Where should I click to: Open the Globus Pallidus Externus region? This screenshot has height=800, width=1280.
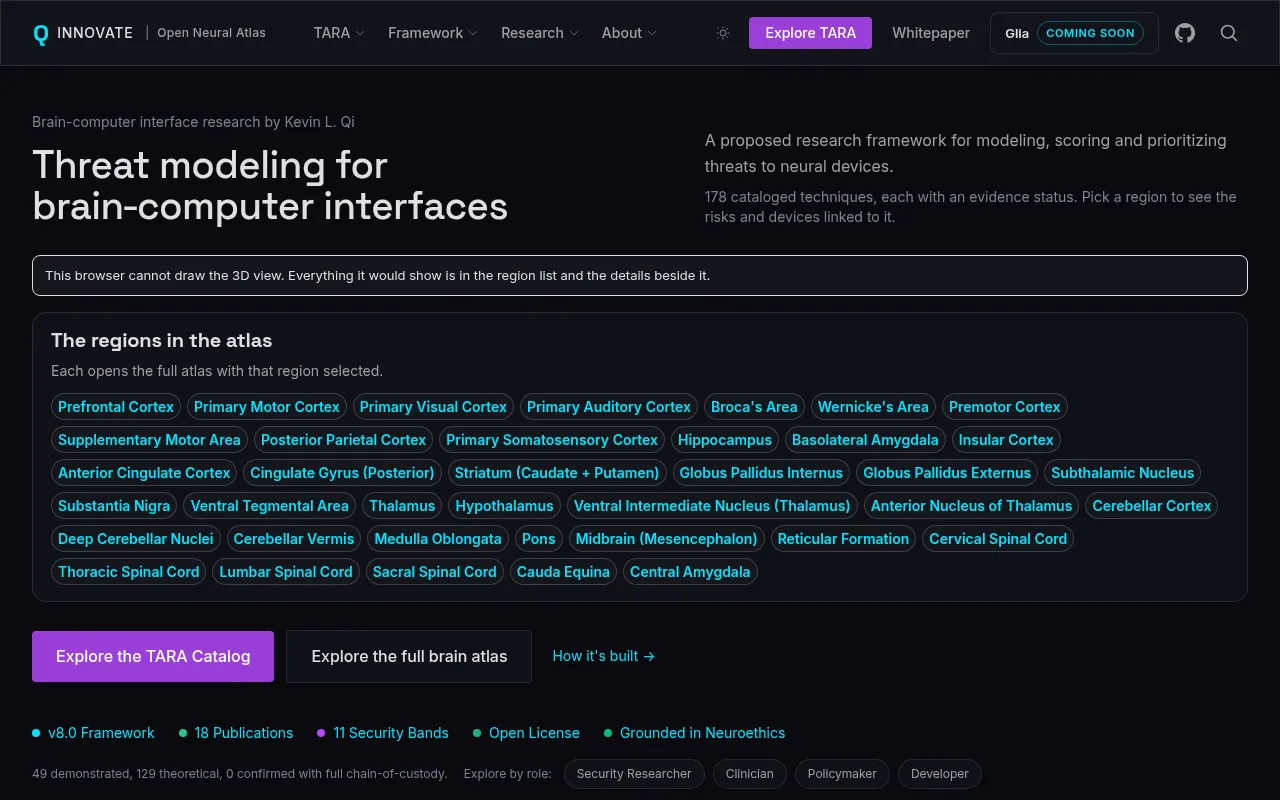(x=947, y=473)
